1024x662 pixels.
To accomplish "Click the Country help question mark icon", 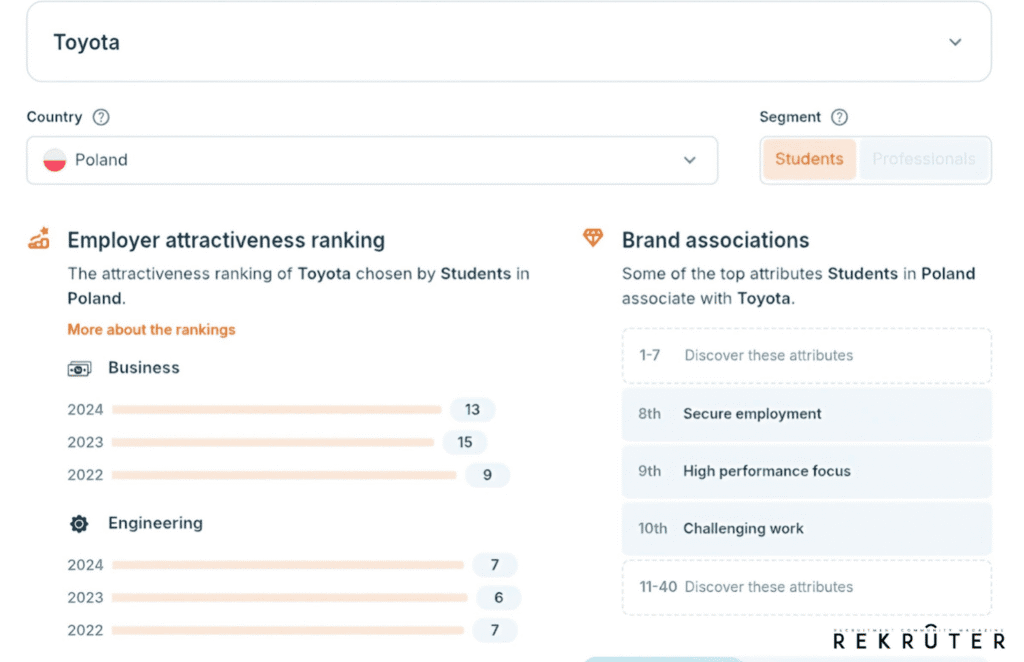I will point(101,117).
